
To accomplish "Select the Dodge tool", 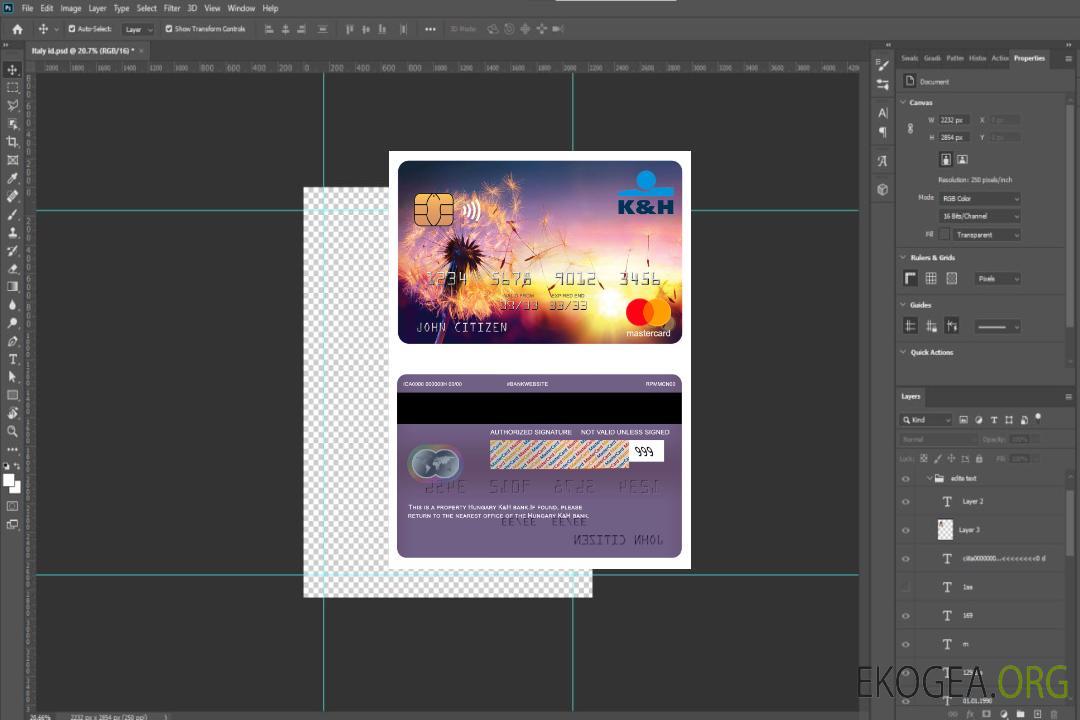I will coord(12,323).
